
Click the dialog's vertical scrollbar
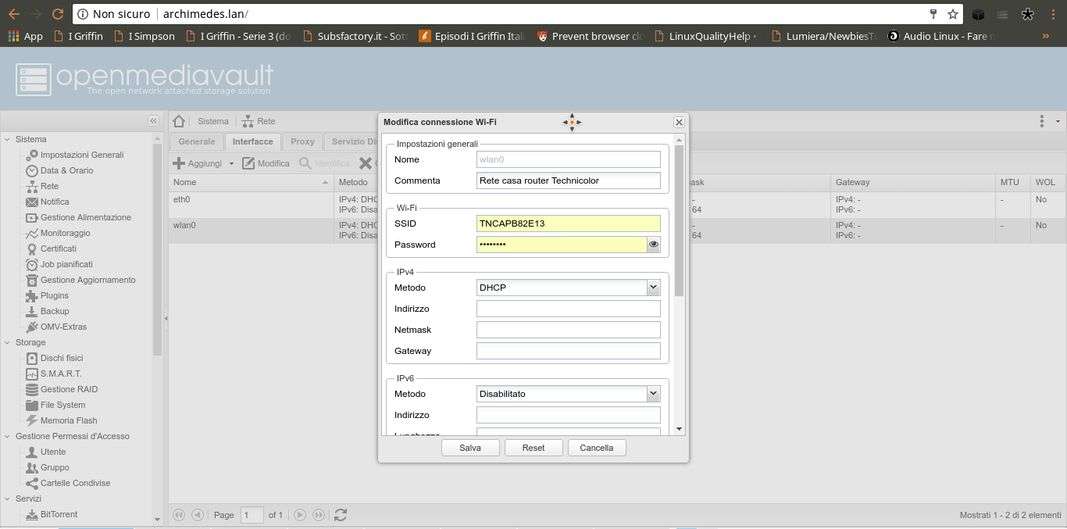pyautogui.click(x=679, y=220)
